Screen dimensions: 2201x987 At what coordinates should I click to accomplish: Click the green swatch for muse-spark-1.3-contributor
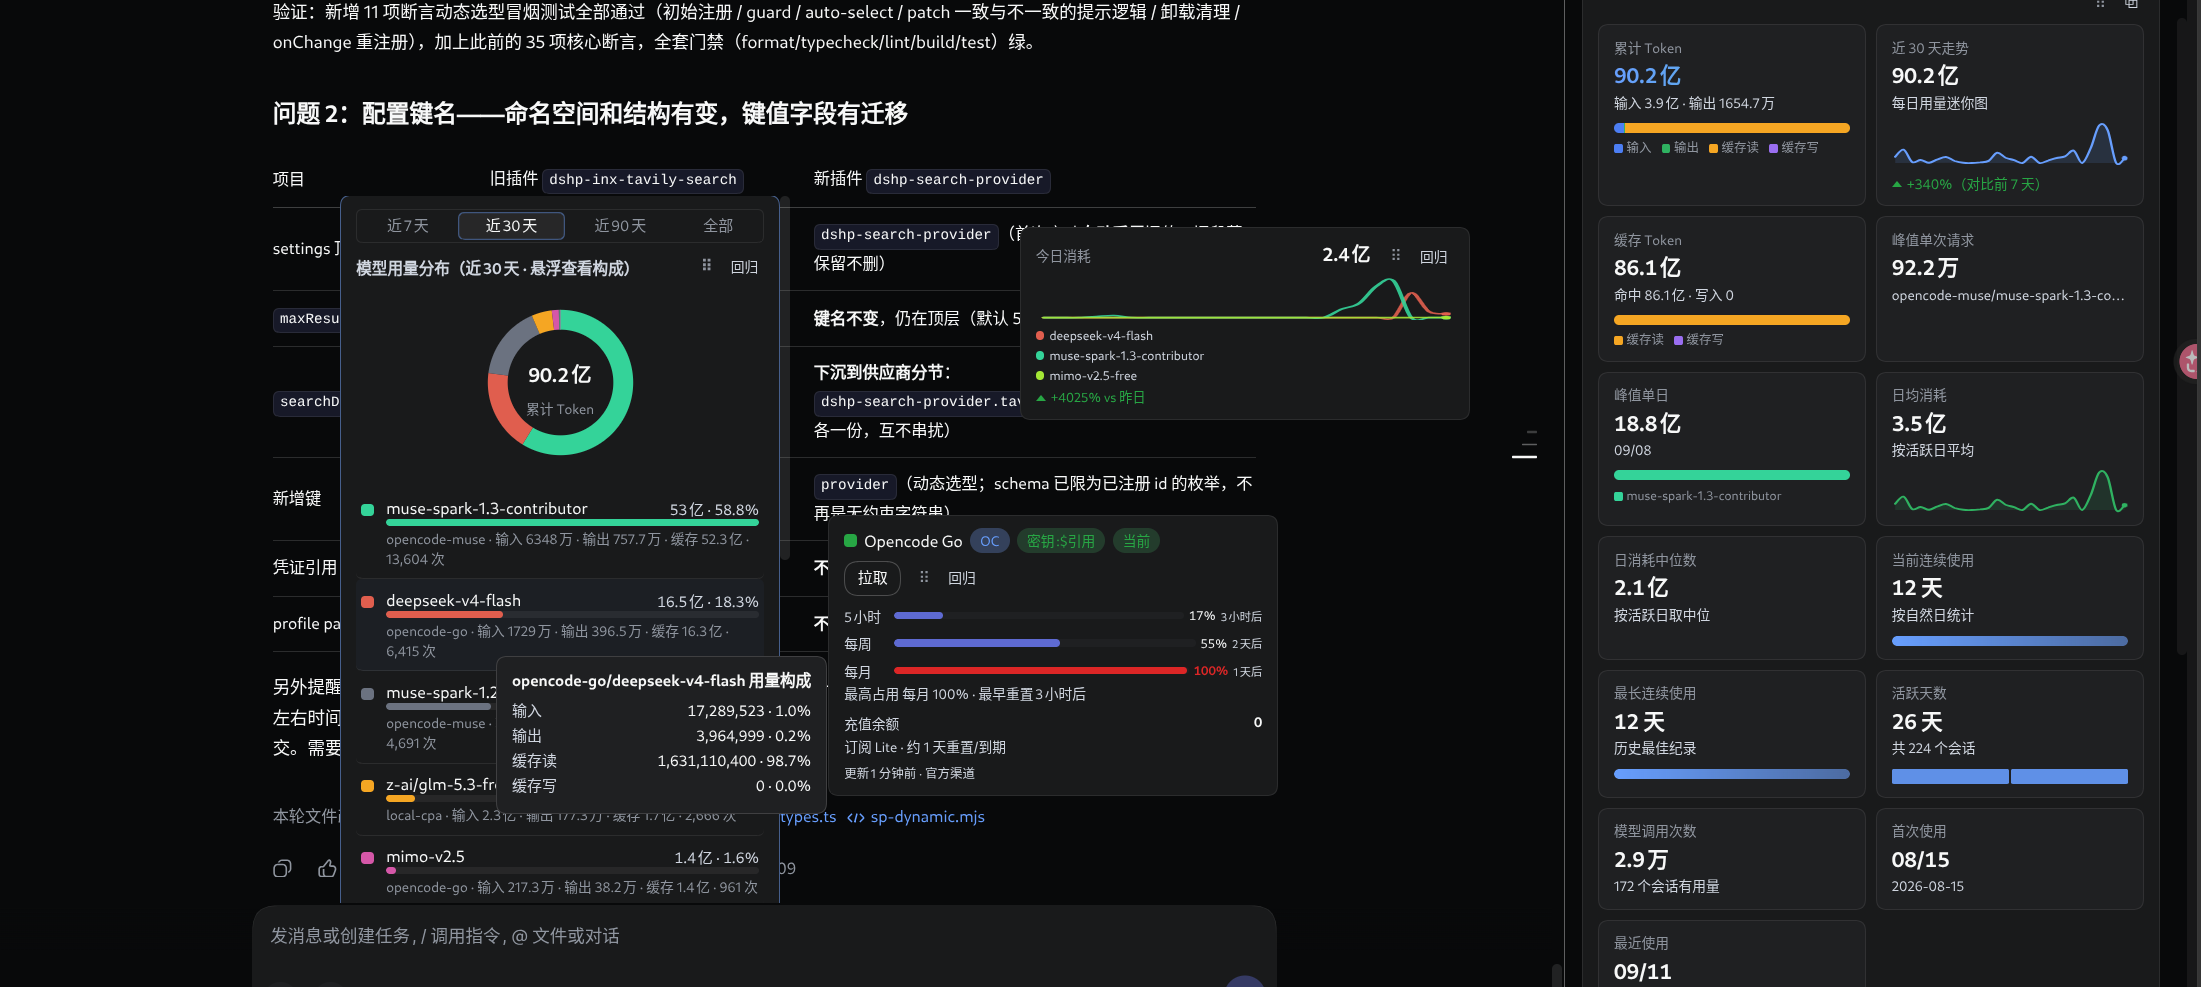[x=367, y=510]
